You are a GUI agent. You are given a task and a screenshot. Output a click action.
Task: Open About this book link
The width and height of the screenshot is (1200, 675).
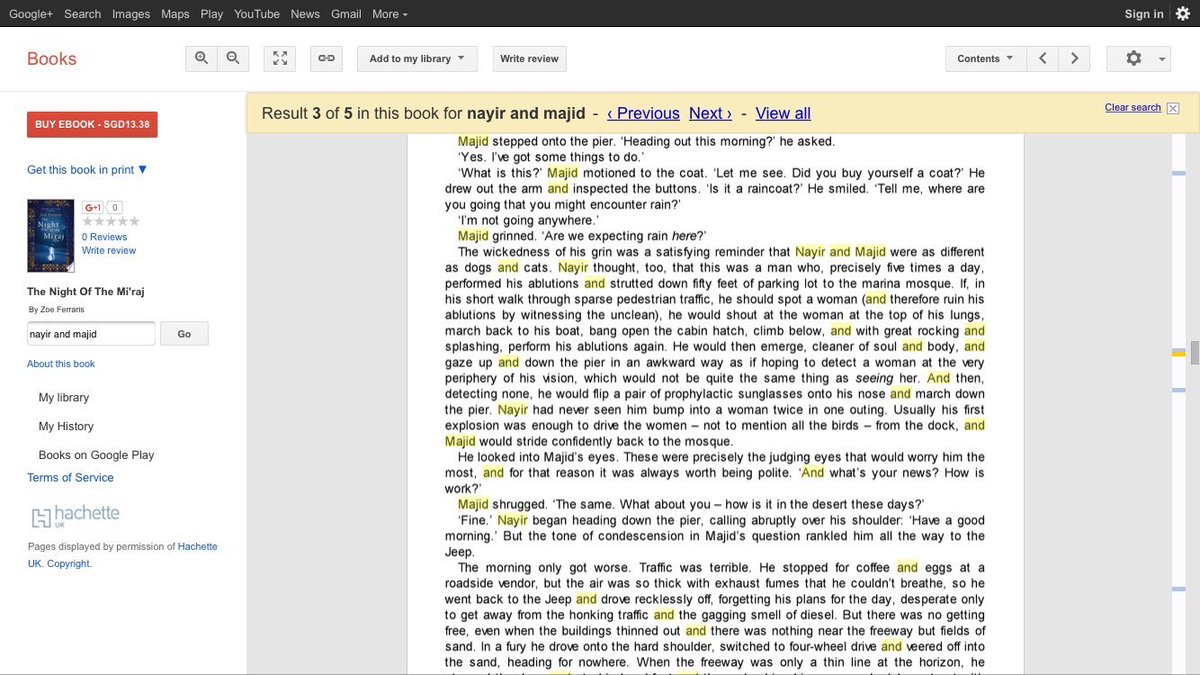coord(61,364)
